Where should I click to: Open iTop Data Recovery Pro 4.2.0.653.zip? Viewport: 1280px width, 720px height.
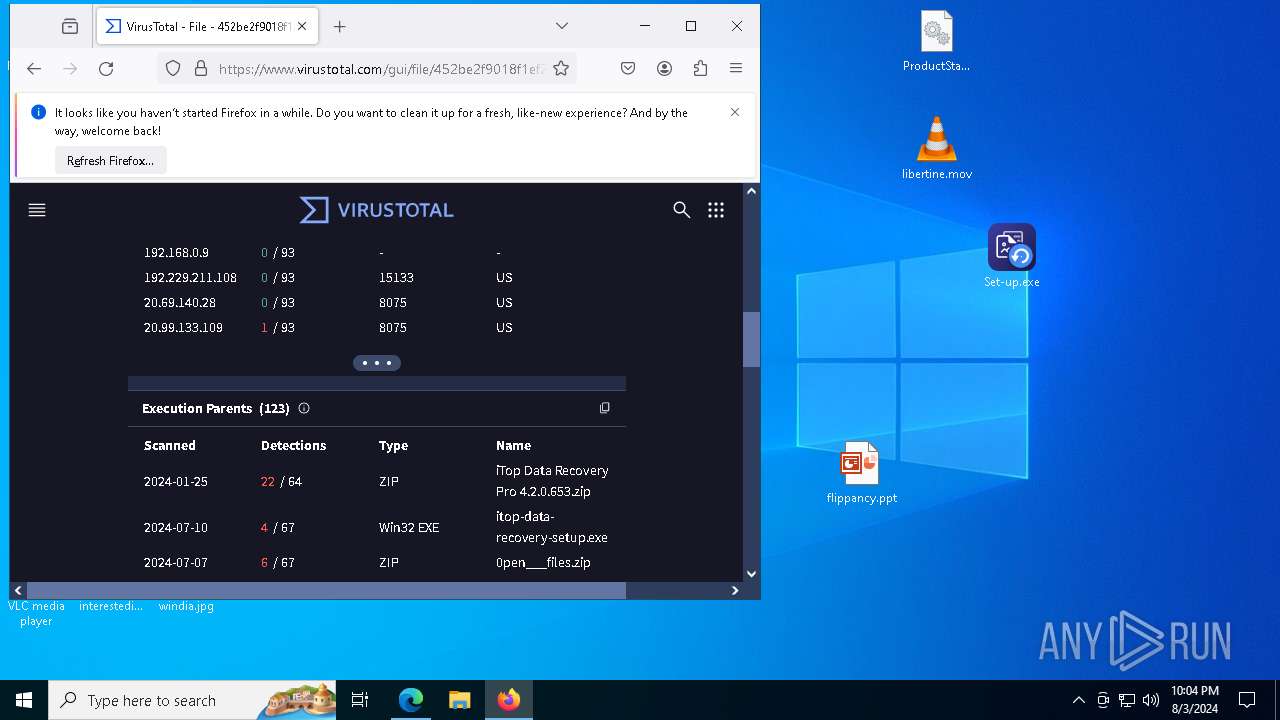pos(552,481)
